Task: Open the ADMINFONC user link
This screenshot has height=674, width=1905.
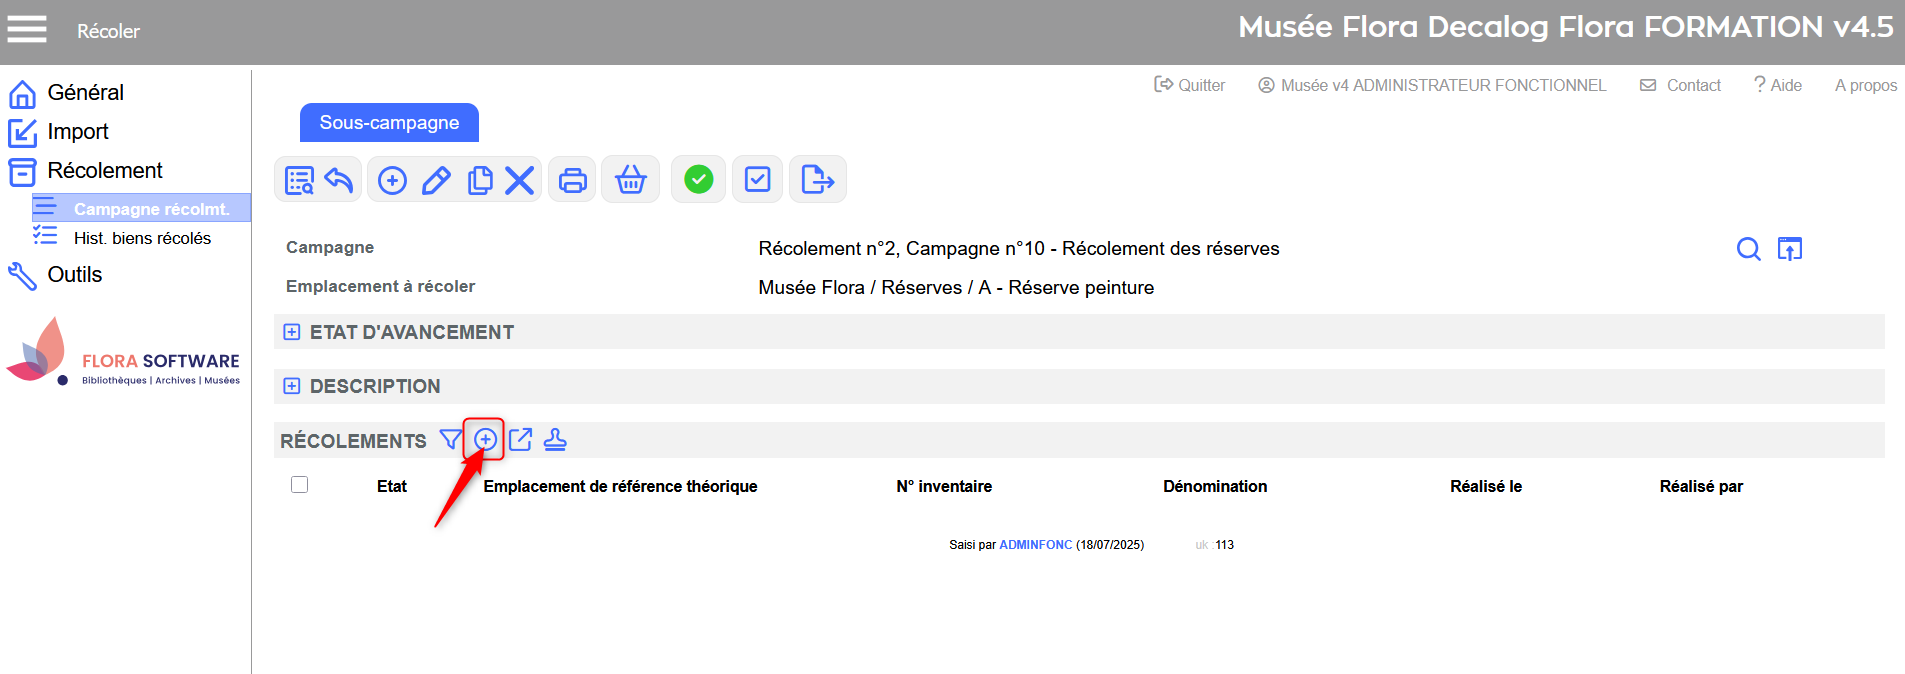Action: click(x=1035, y=545)
